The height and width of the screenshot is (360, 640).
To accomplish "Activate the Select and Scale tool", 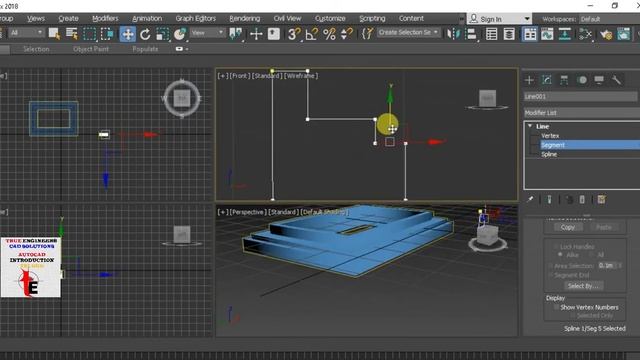I will tap(162, 34).
